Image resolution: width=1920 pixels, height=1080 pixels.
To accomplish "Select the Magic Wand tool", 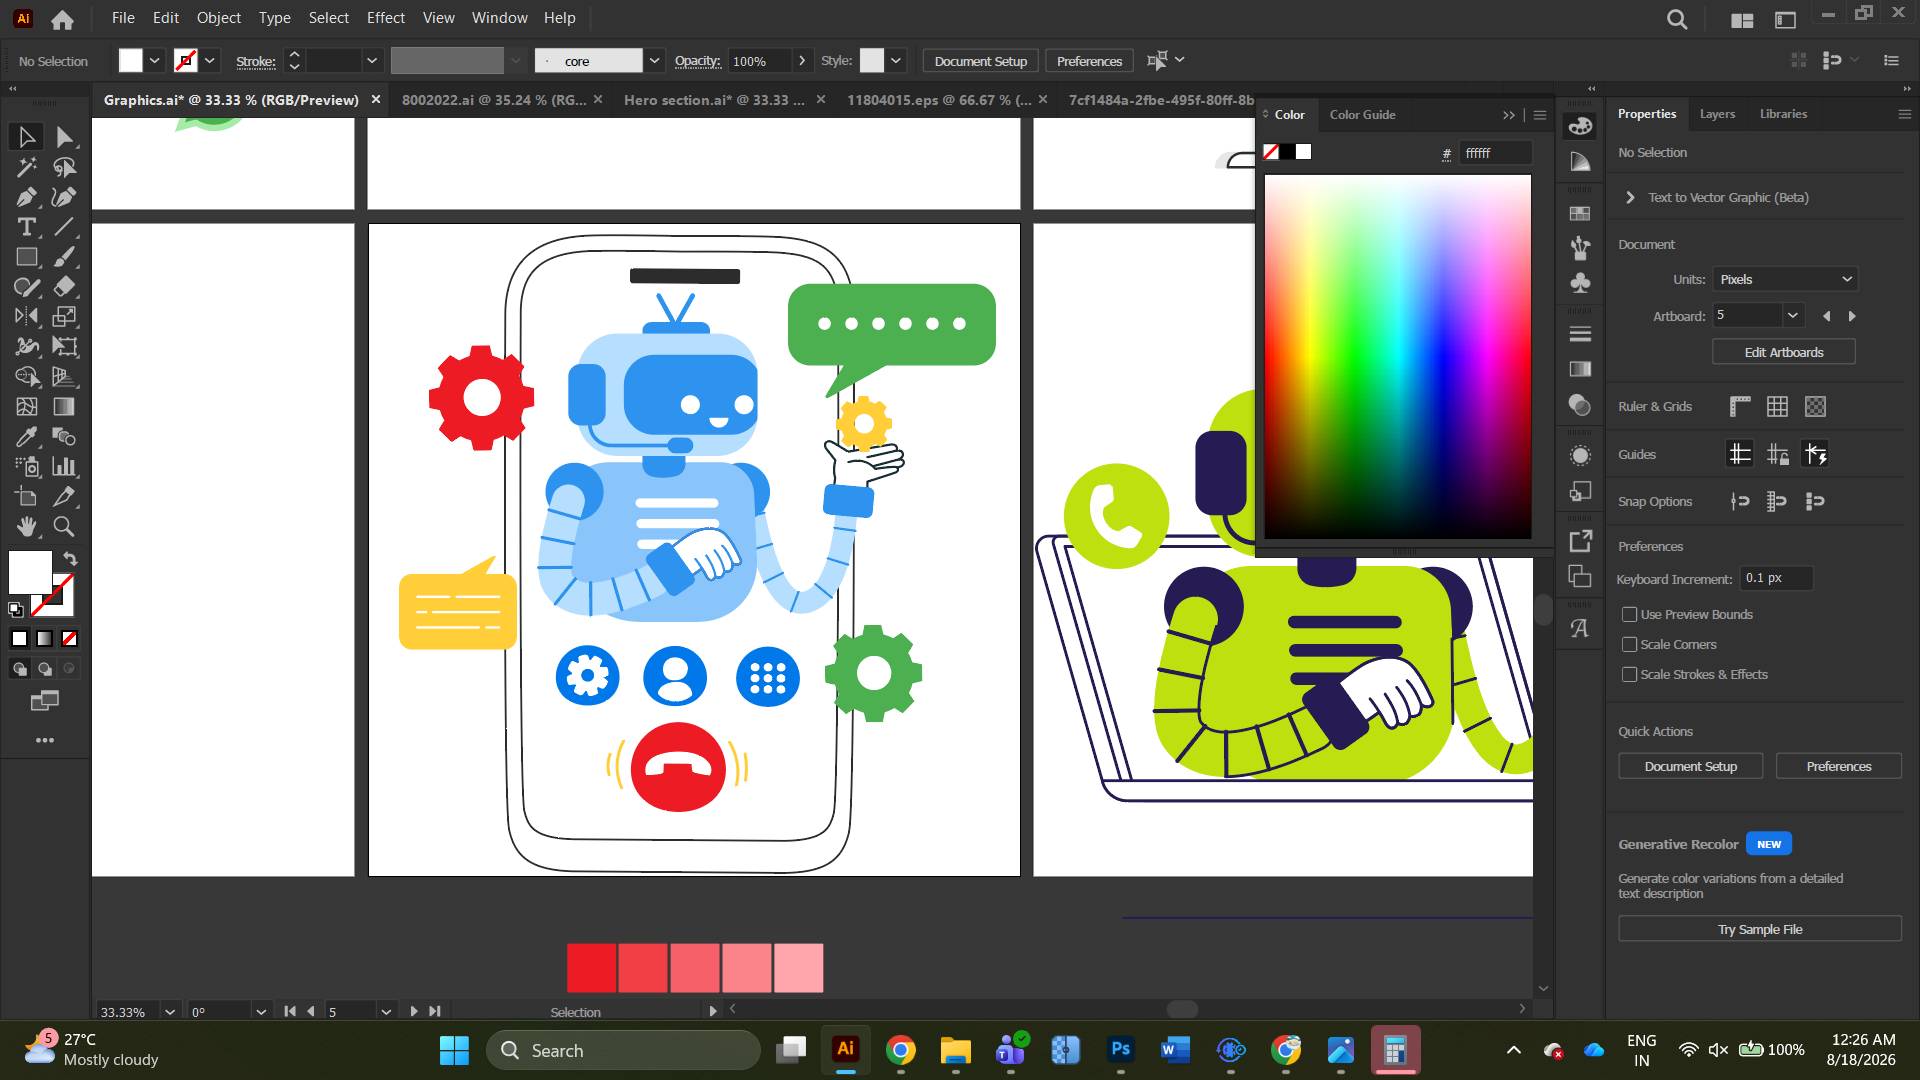I will (26, 167).
